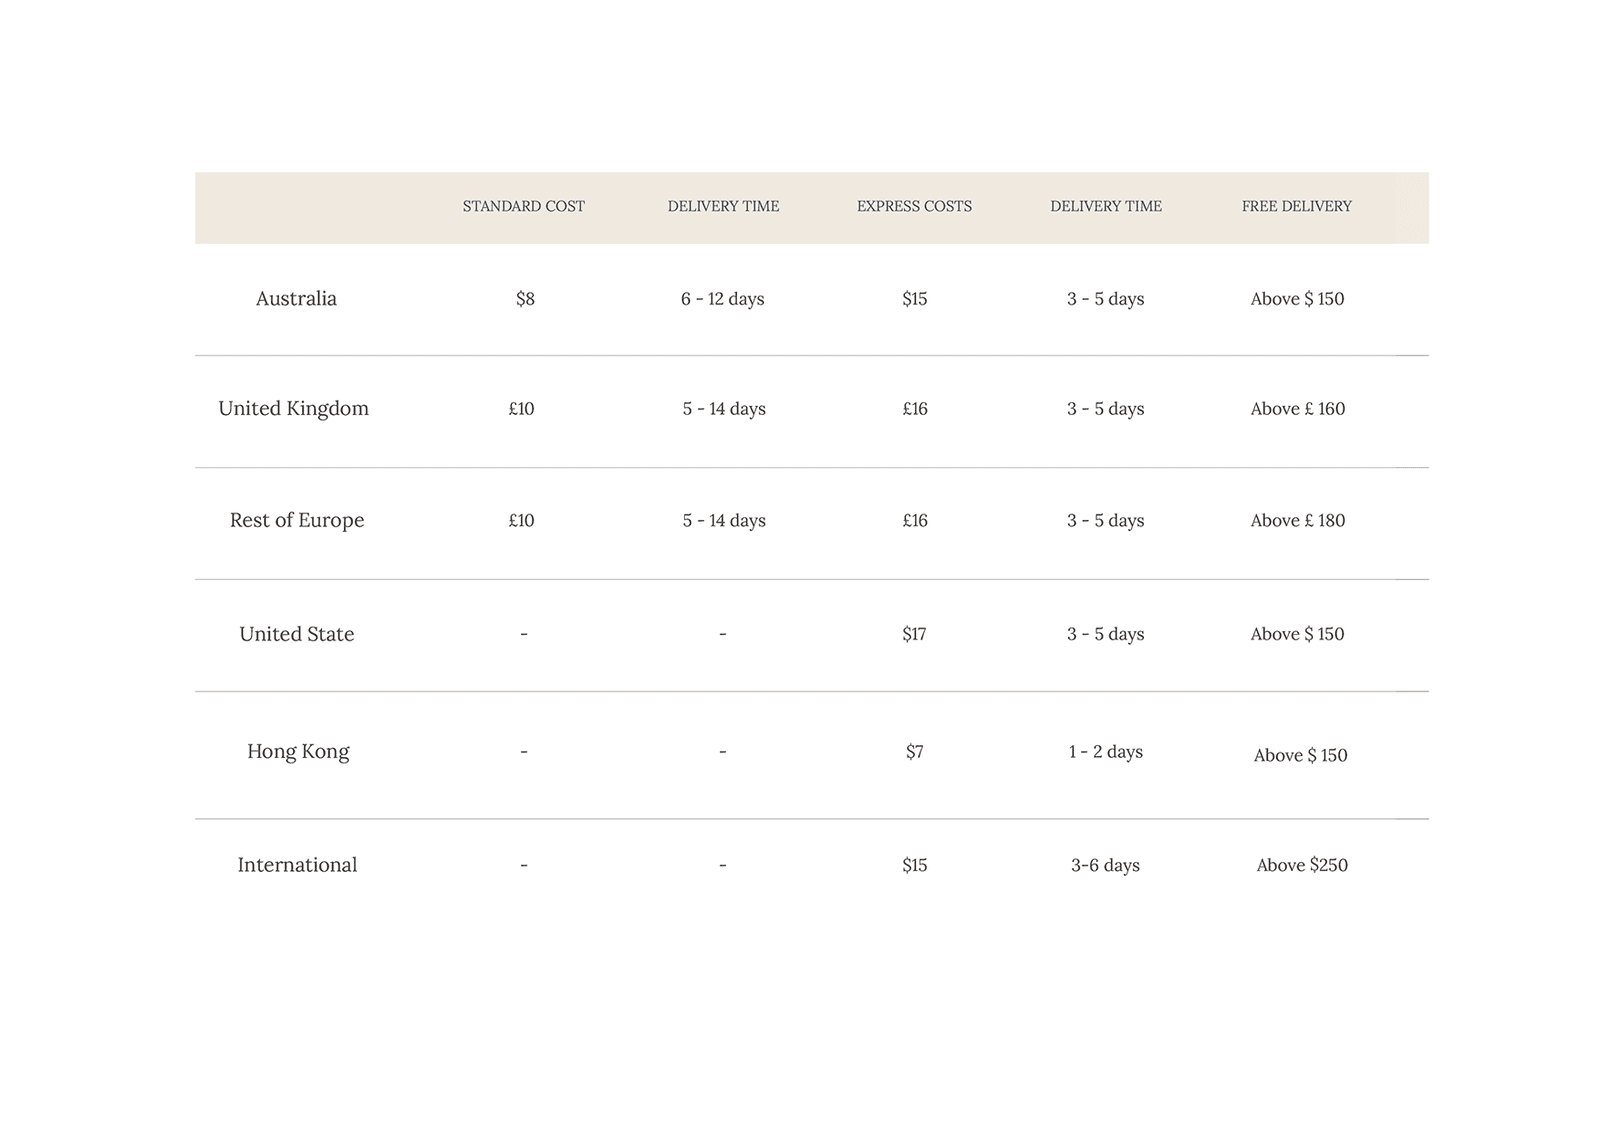Click Rest of Europe's Above £ 180 cell
Viewport: 1600px width, 1131px height.
(1297, 521)
